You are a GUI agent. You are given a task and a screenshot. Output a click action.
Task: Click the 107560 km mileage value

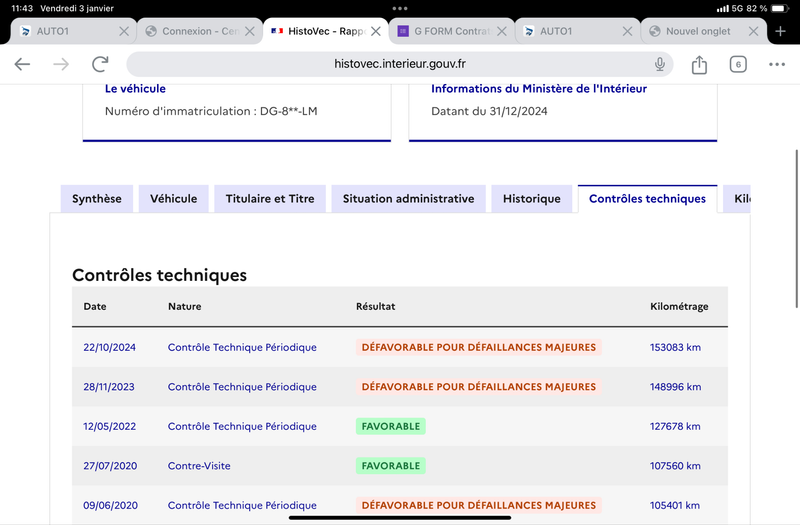point(675,466)
